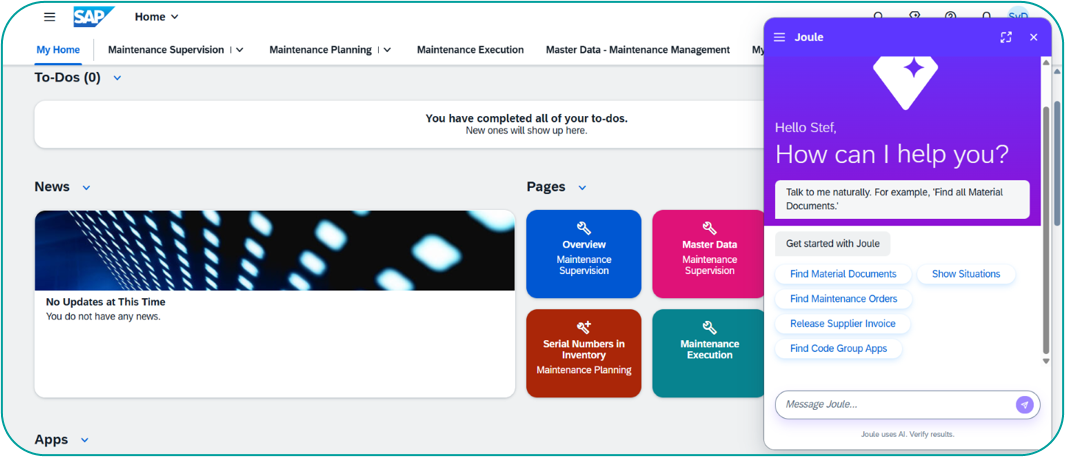
Task: Open the Maintenance Execution page tile
Action: pos(709,353)
